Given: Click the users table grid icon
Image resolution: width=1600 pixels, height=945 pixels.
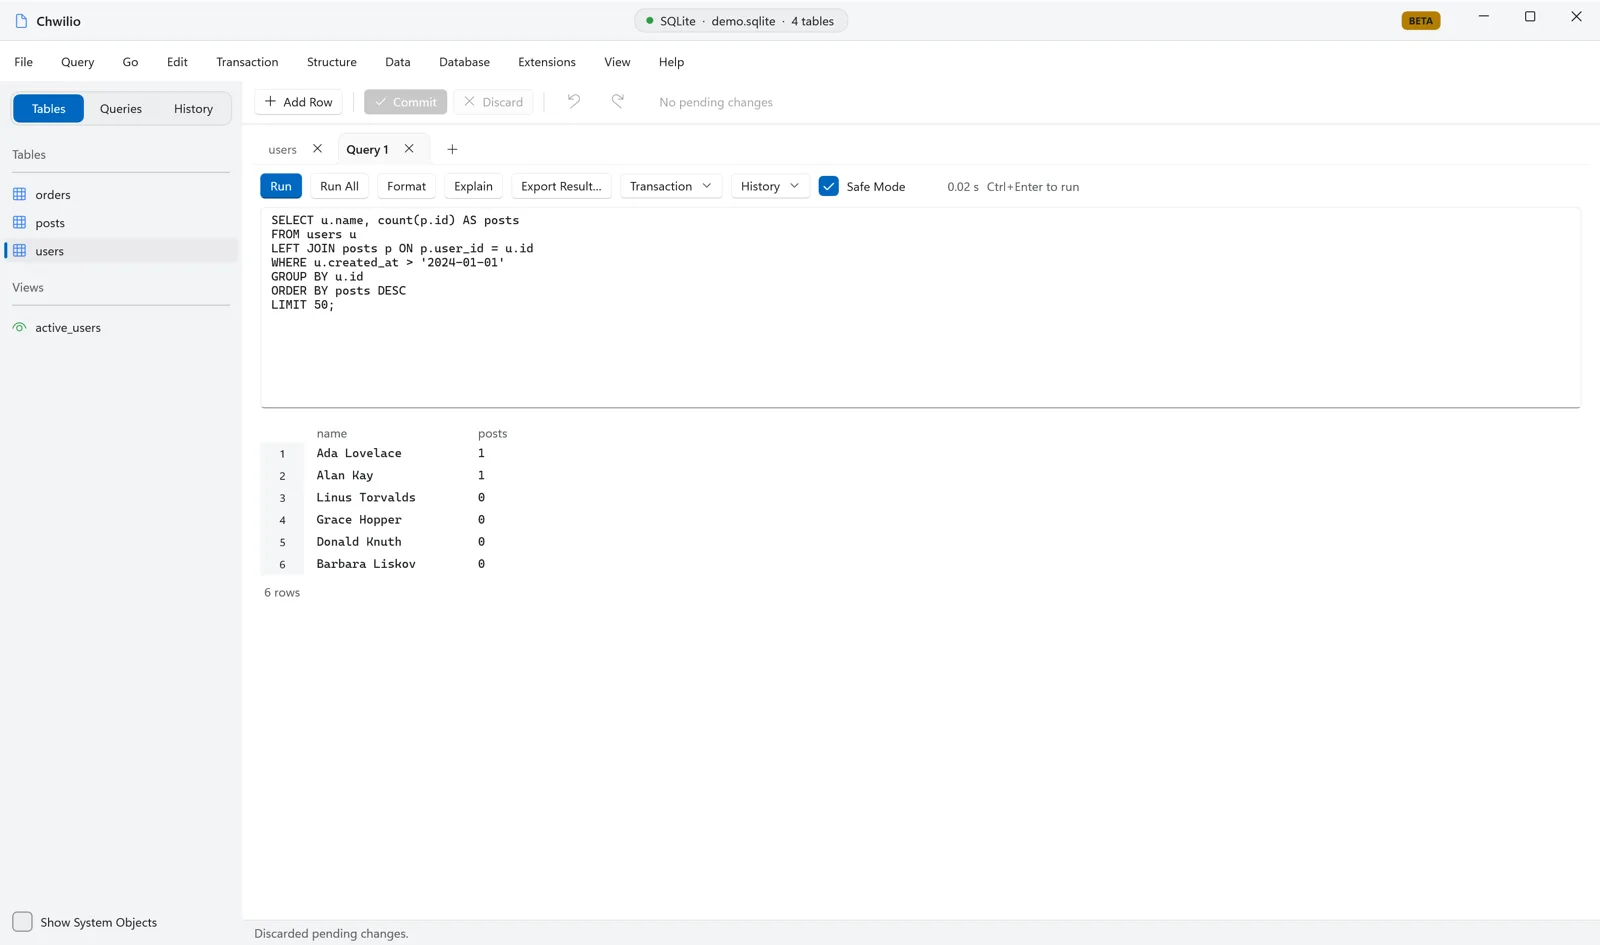Looking at the screenshot, I should (x=19, y=250).
